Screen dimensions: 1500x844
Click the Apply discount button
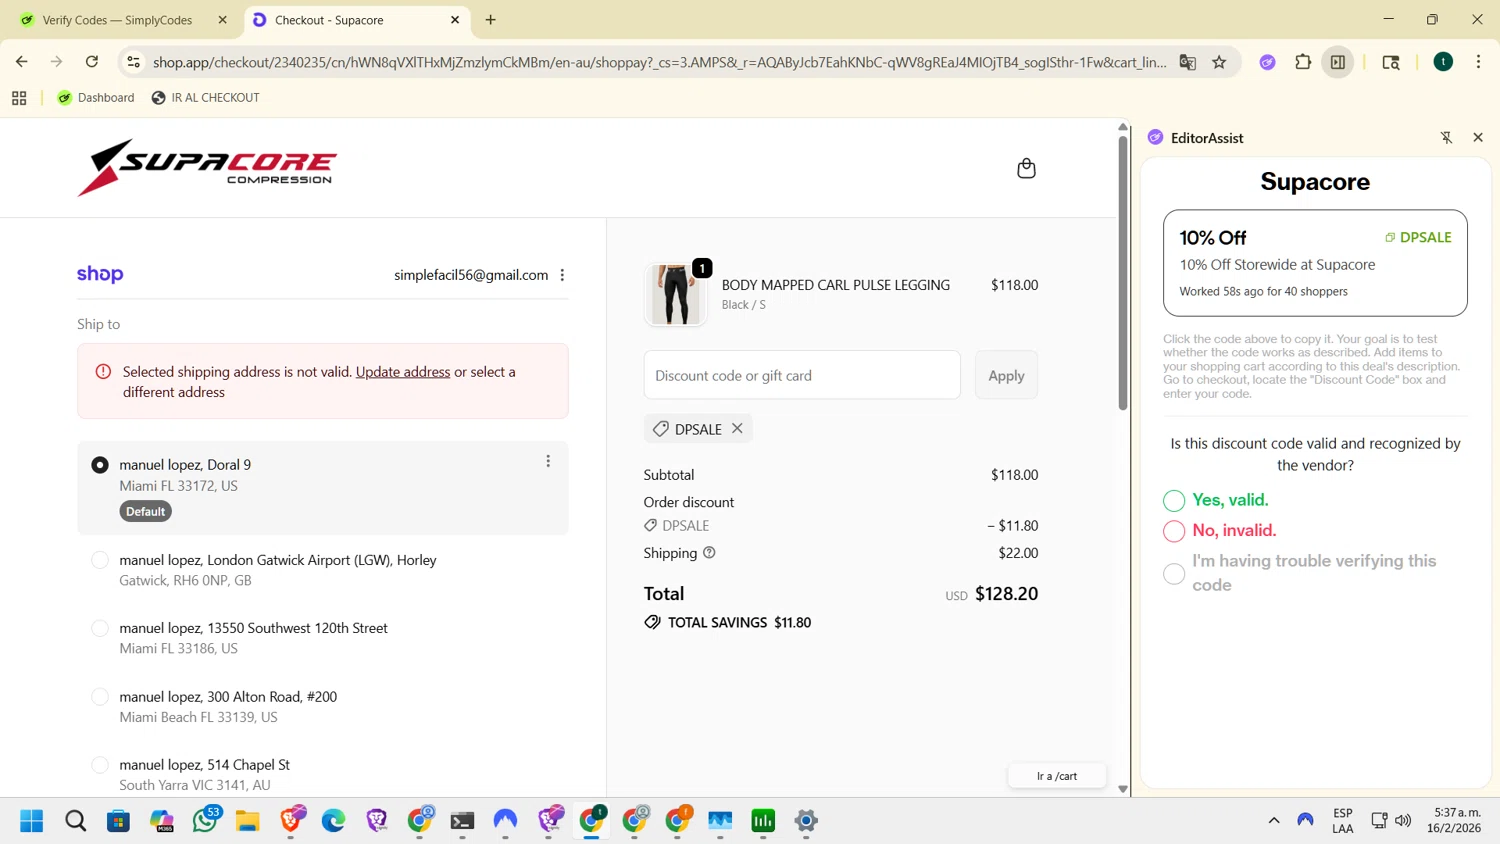pos(1006,375)
